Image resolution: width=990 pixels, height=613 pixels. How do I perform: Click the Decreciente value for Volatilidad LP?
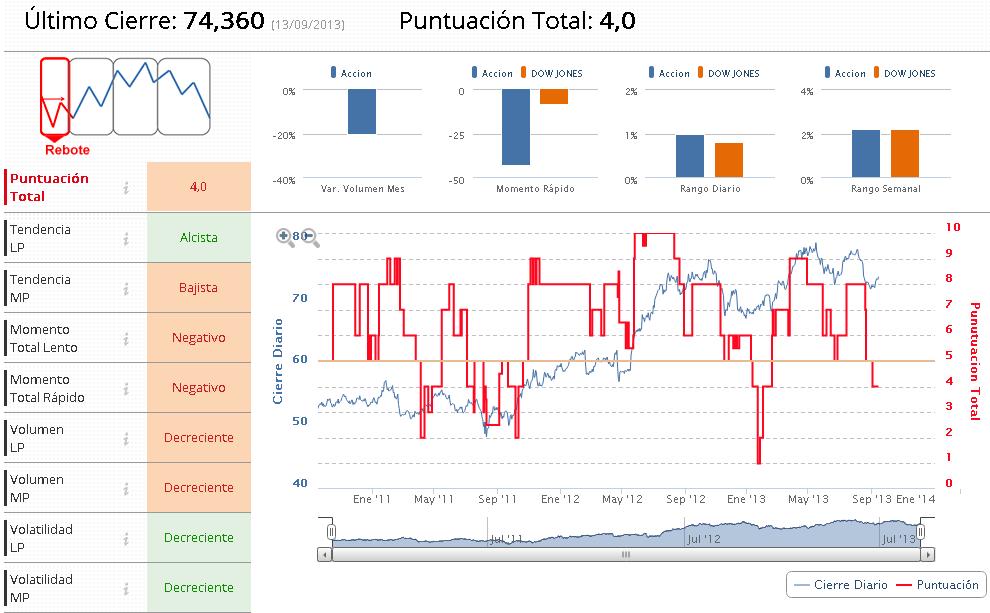click(x=199, y=537)
